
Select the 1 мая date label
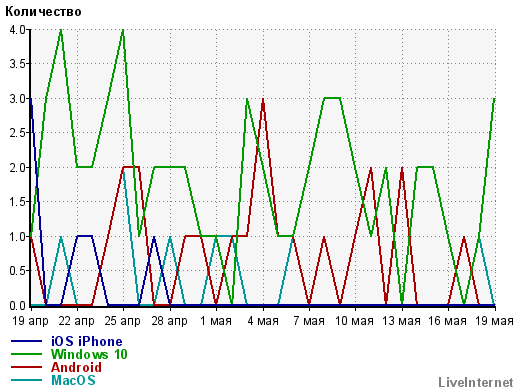coord(216,321)
